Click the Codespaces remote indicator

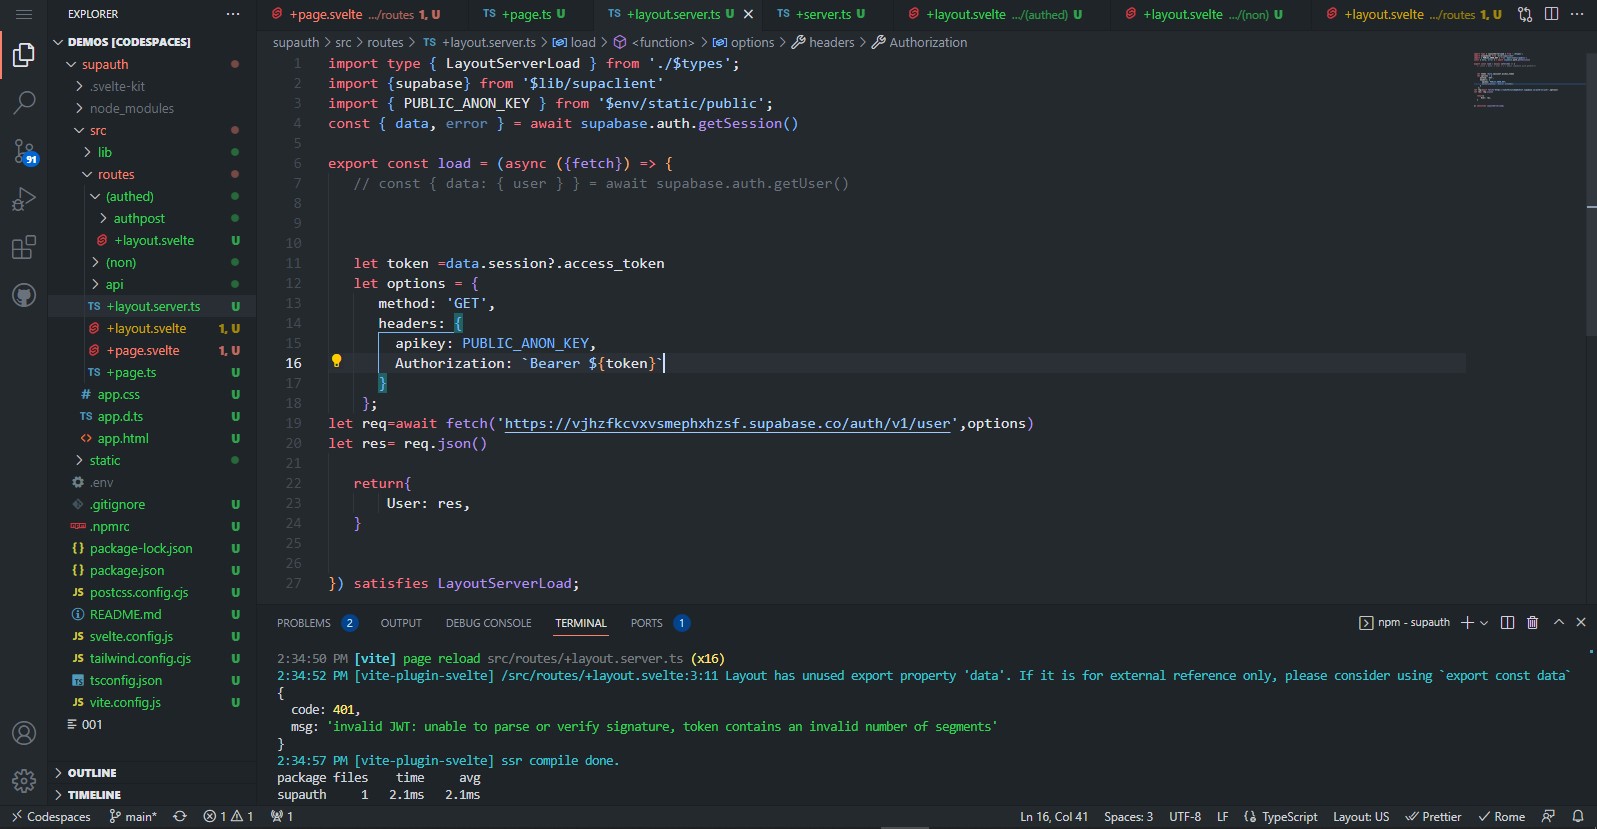coord(51,817)
